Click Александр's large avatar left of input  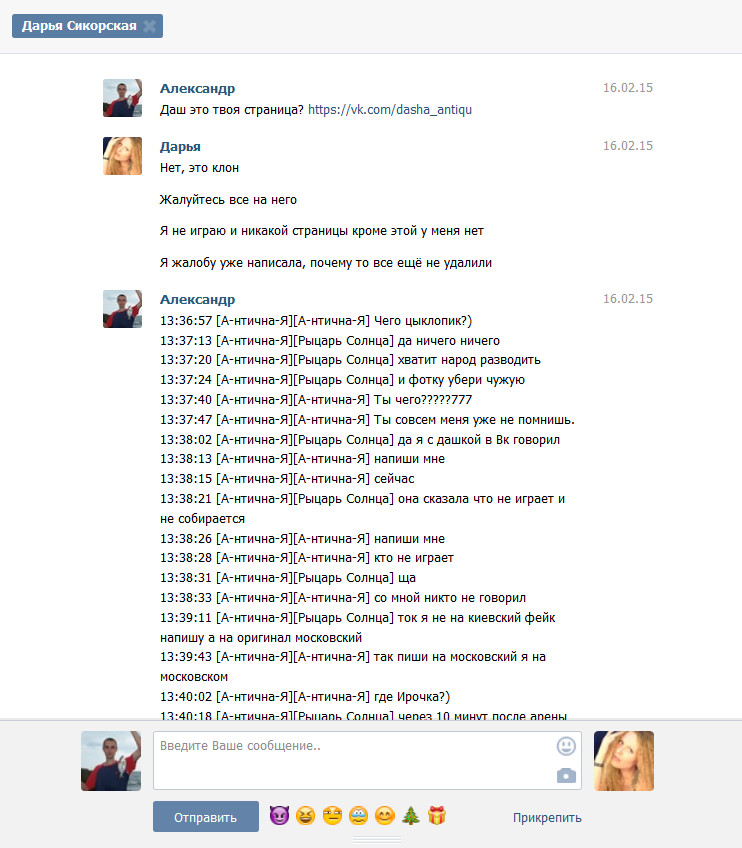pyautogui.click(x=111, y=761)
